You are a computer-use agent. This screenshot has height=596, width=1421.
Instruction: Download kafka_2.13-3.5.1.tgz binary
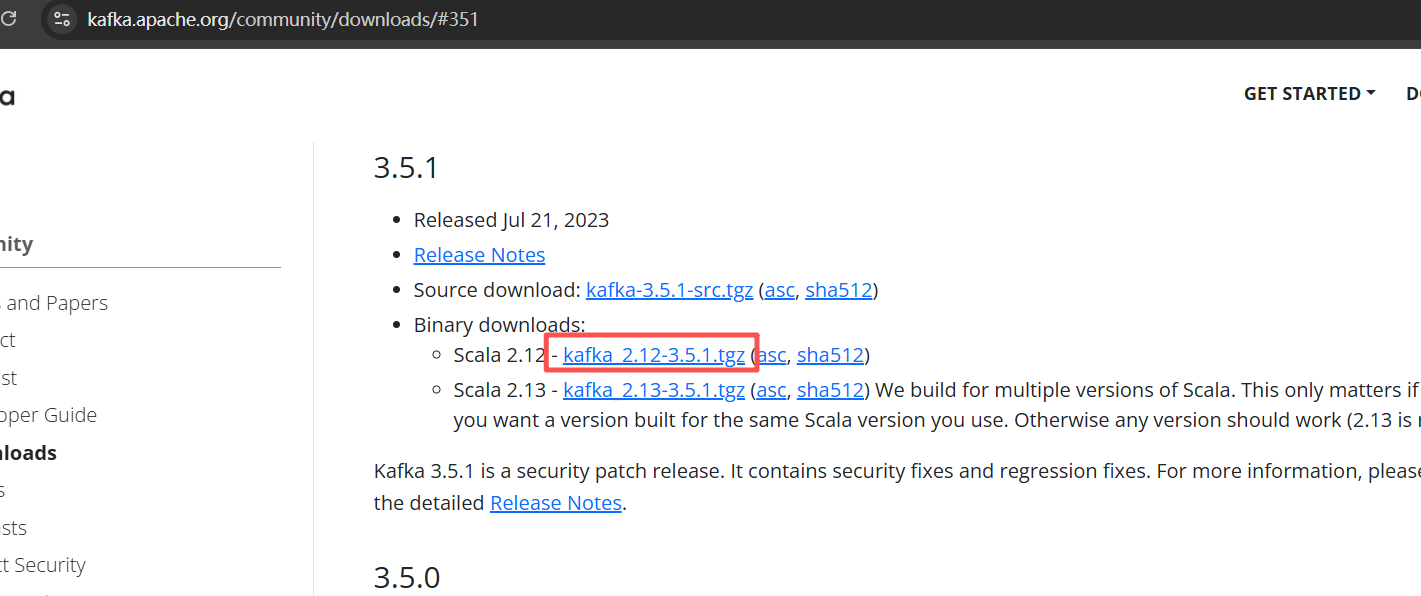(654, 390)
